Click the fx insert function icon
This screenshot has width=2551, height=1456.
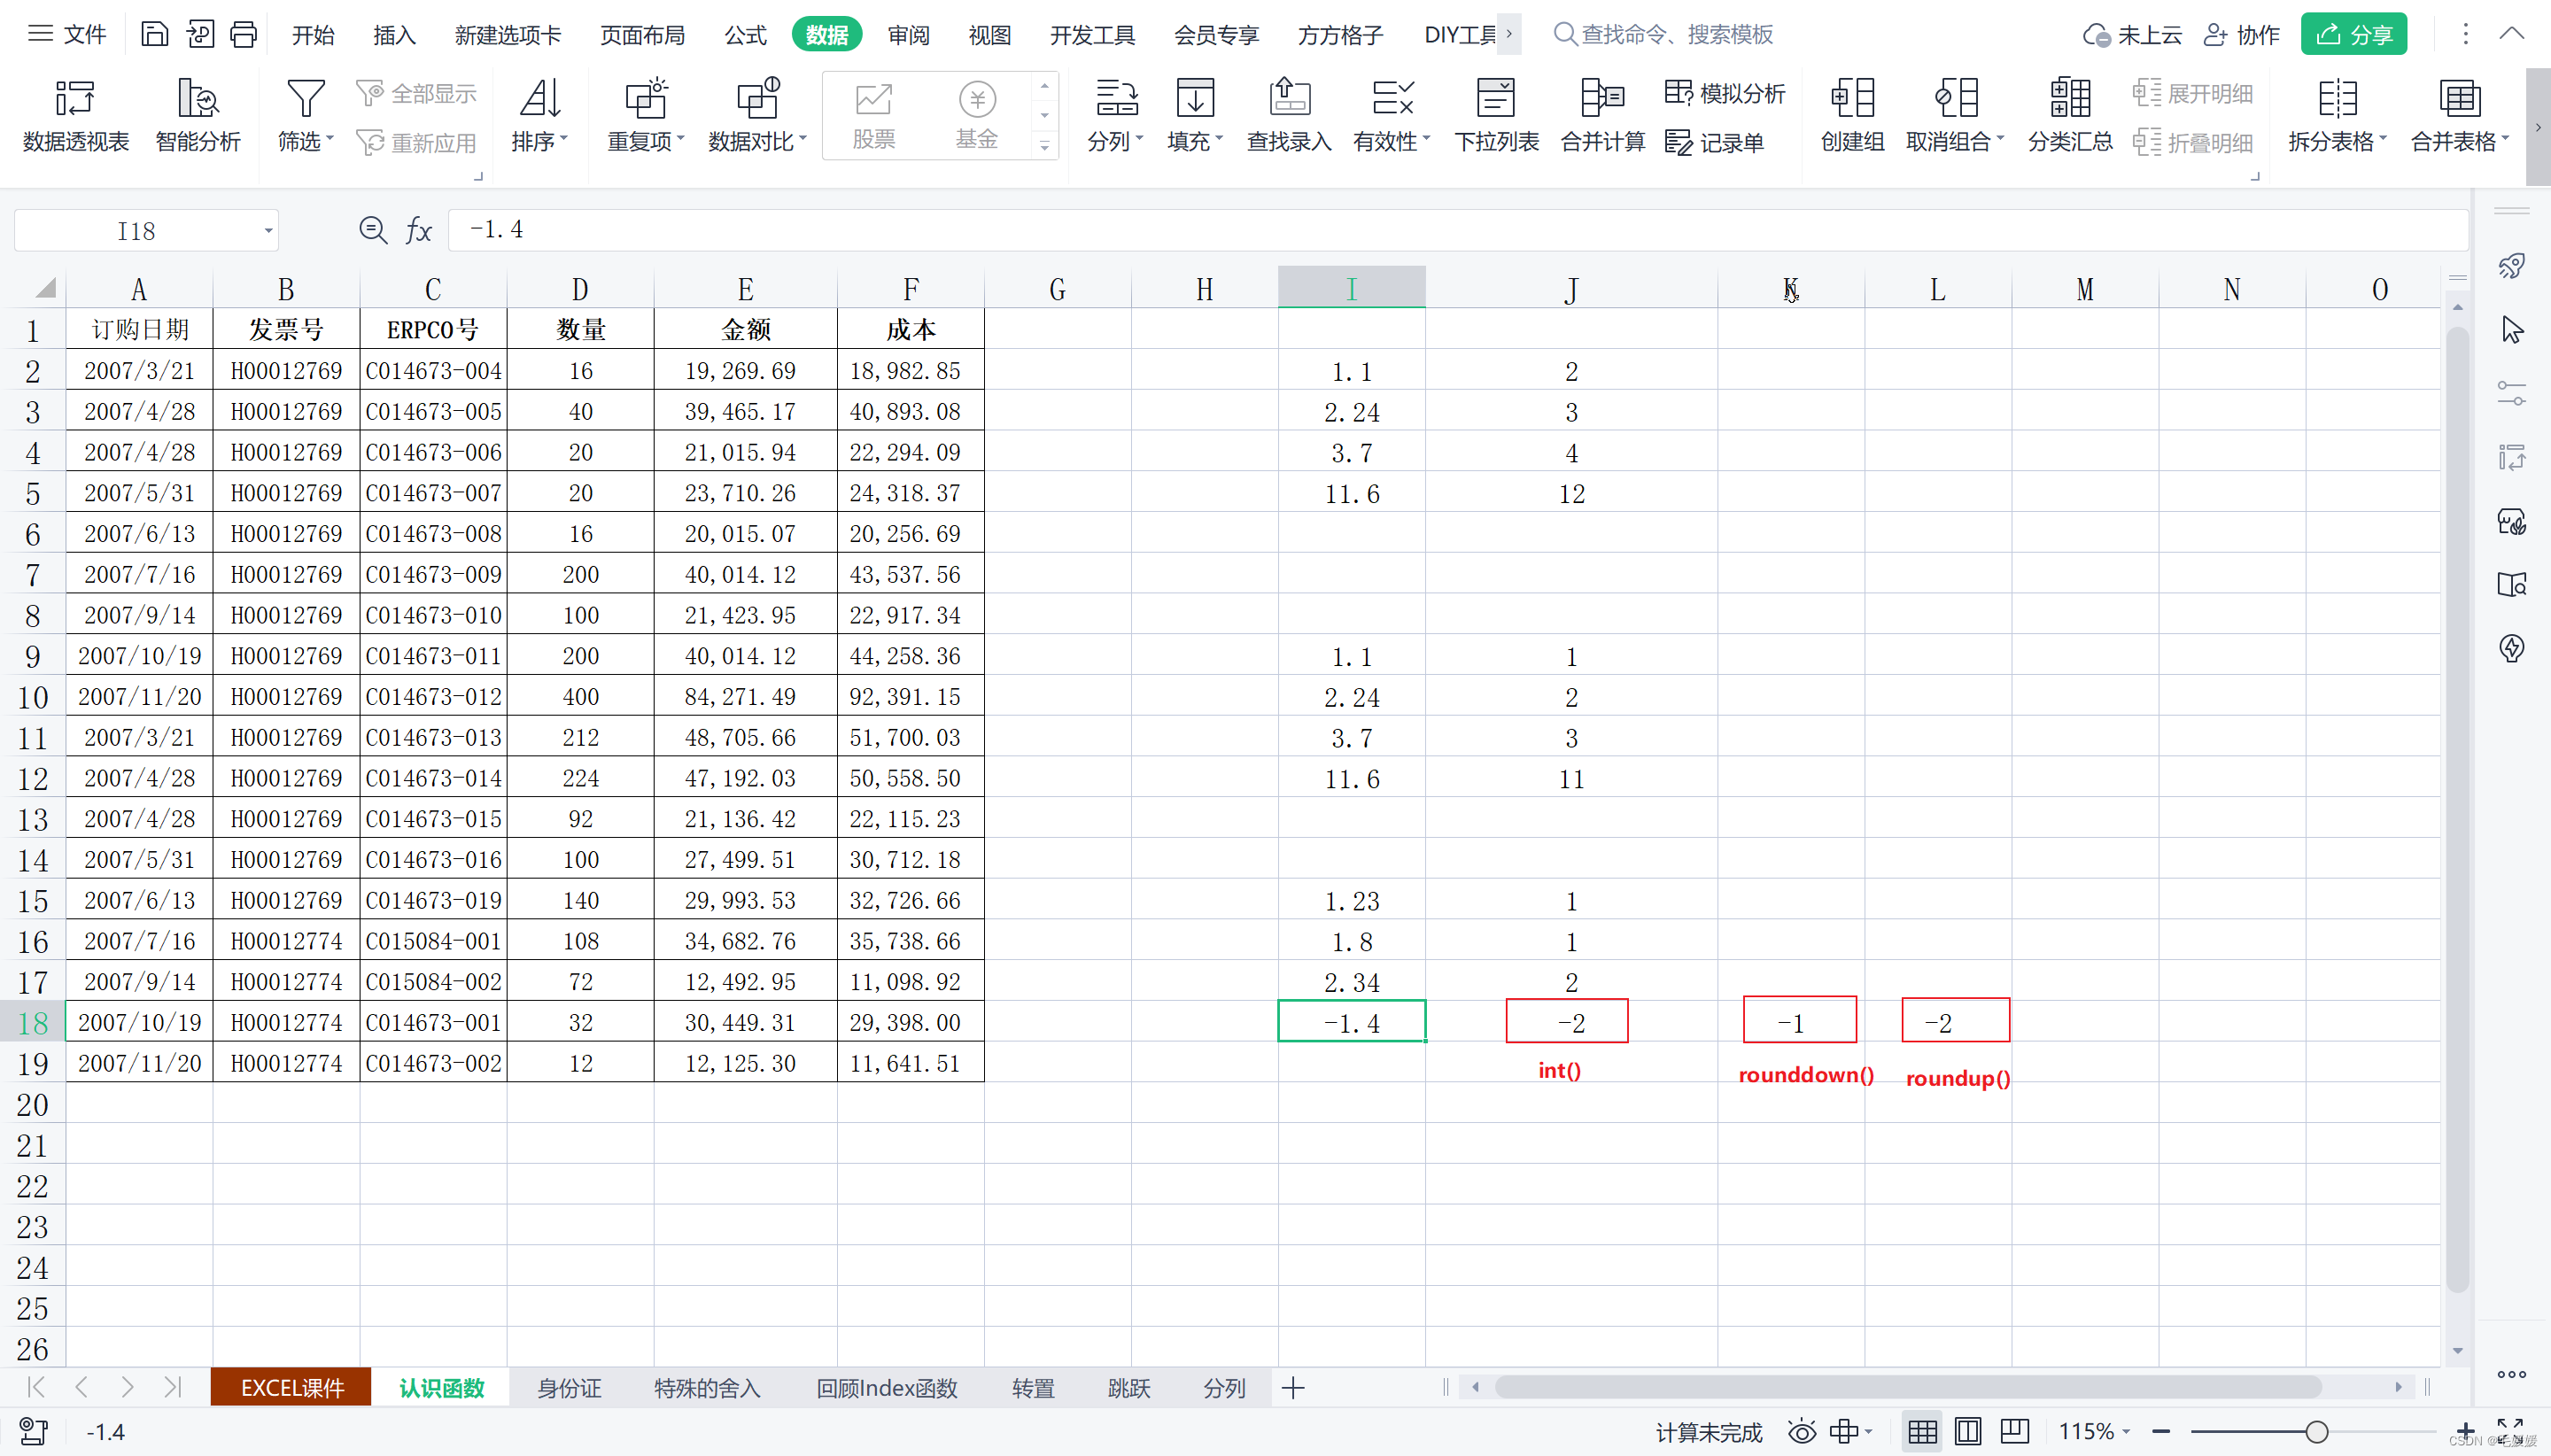pos(418,231)
